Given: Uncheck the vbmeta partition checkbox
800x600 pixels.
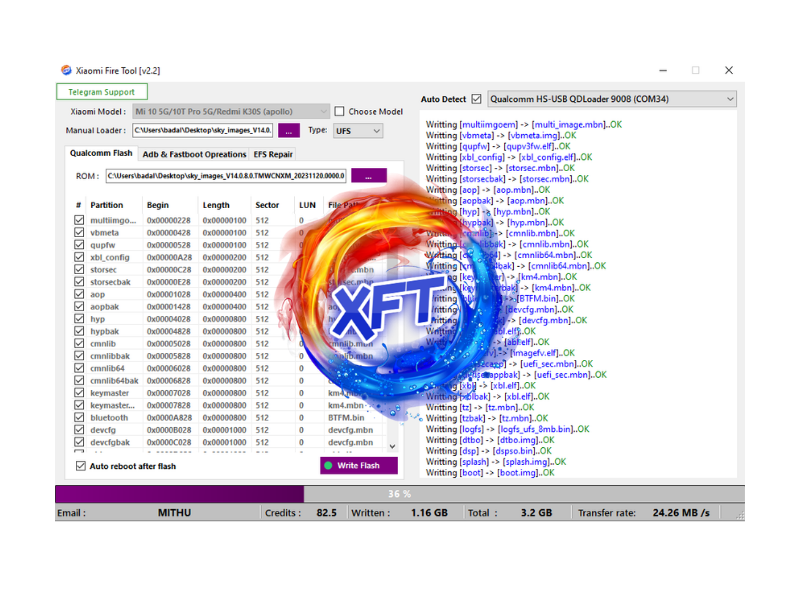Looking at the screenshot, I should (79, 232).
